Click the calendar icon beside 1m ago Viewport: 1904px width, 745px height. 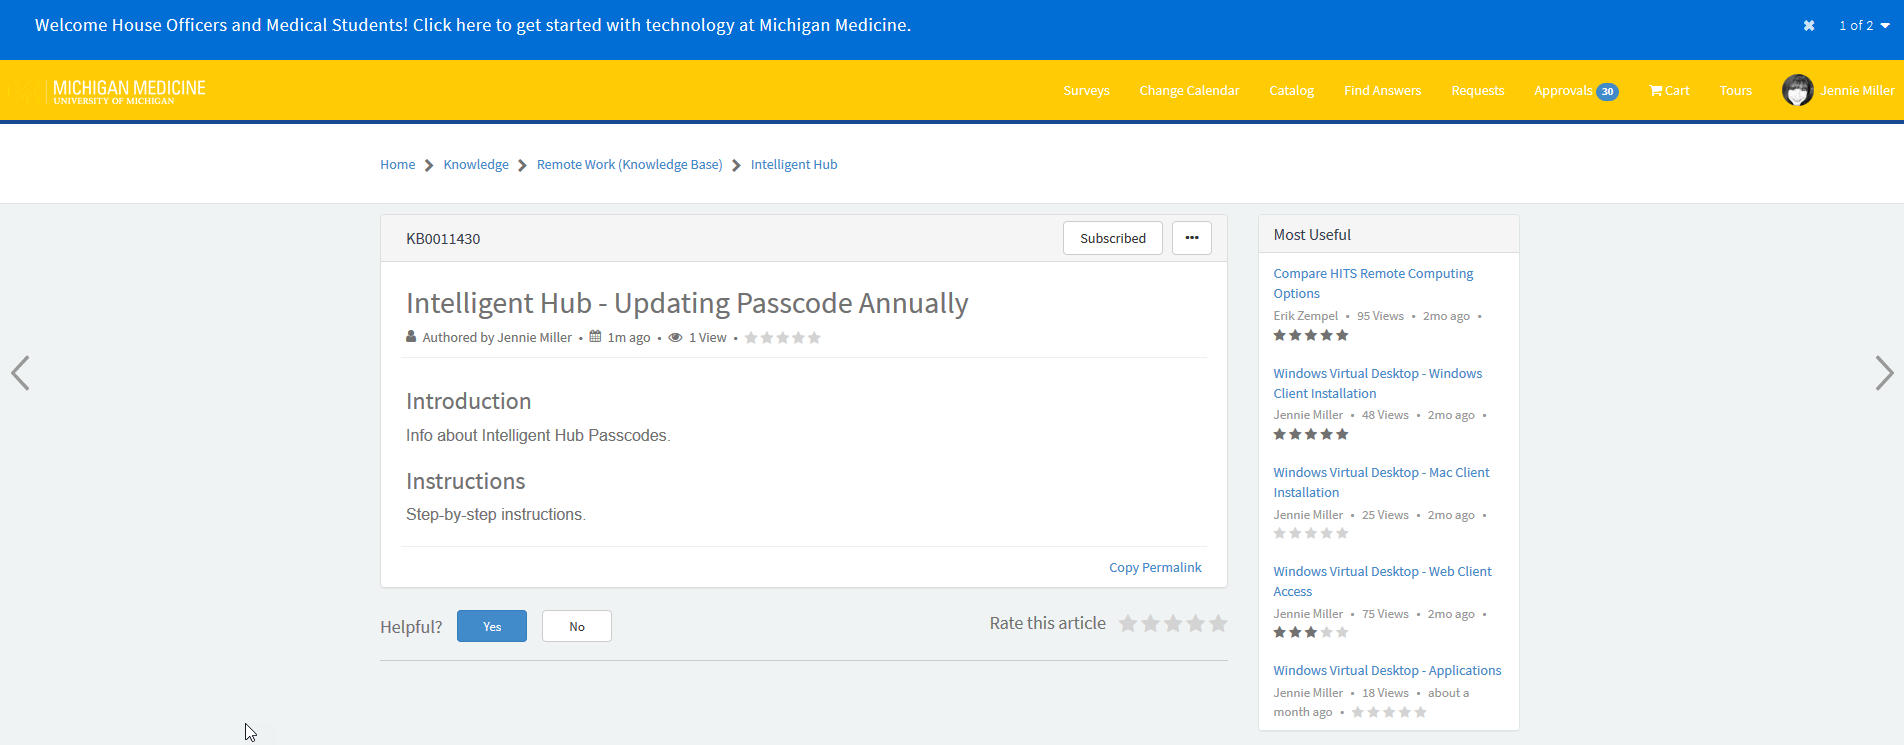[x=595, y=337]
